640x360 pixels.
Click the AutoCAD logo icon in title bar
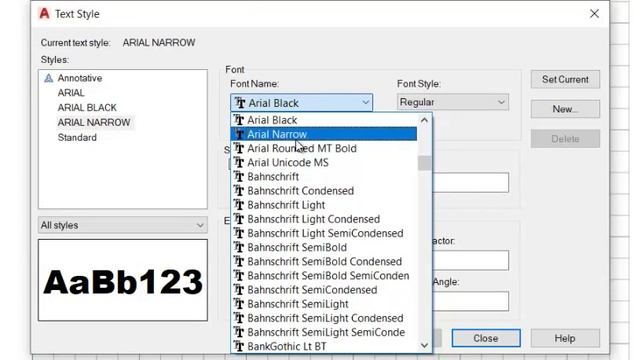[44, 13]
